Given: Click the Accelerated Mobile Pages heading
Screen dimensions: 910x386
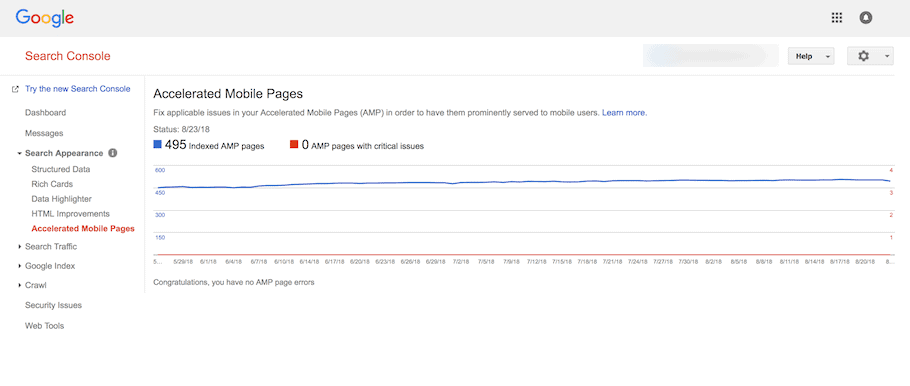Looking at the screenshot, I should coord(228,93).
